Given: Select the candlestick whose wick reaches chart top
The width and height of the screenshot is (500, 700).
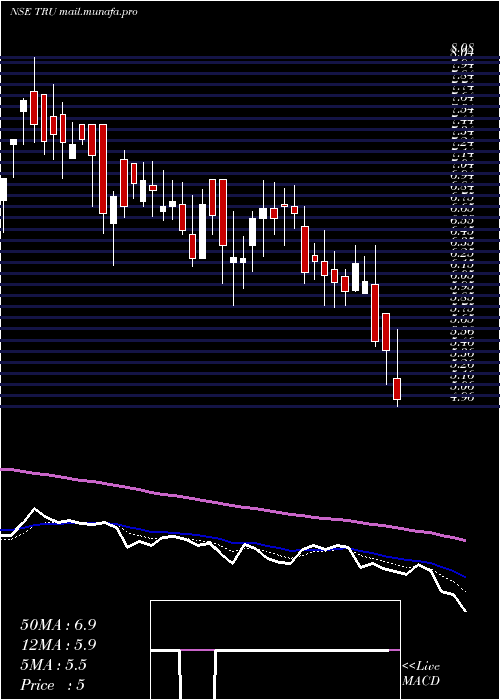Looking at the screenshot, I should [x=34, y=108].
